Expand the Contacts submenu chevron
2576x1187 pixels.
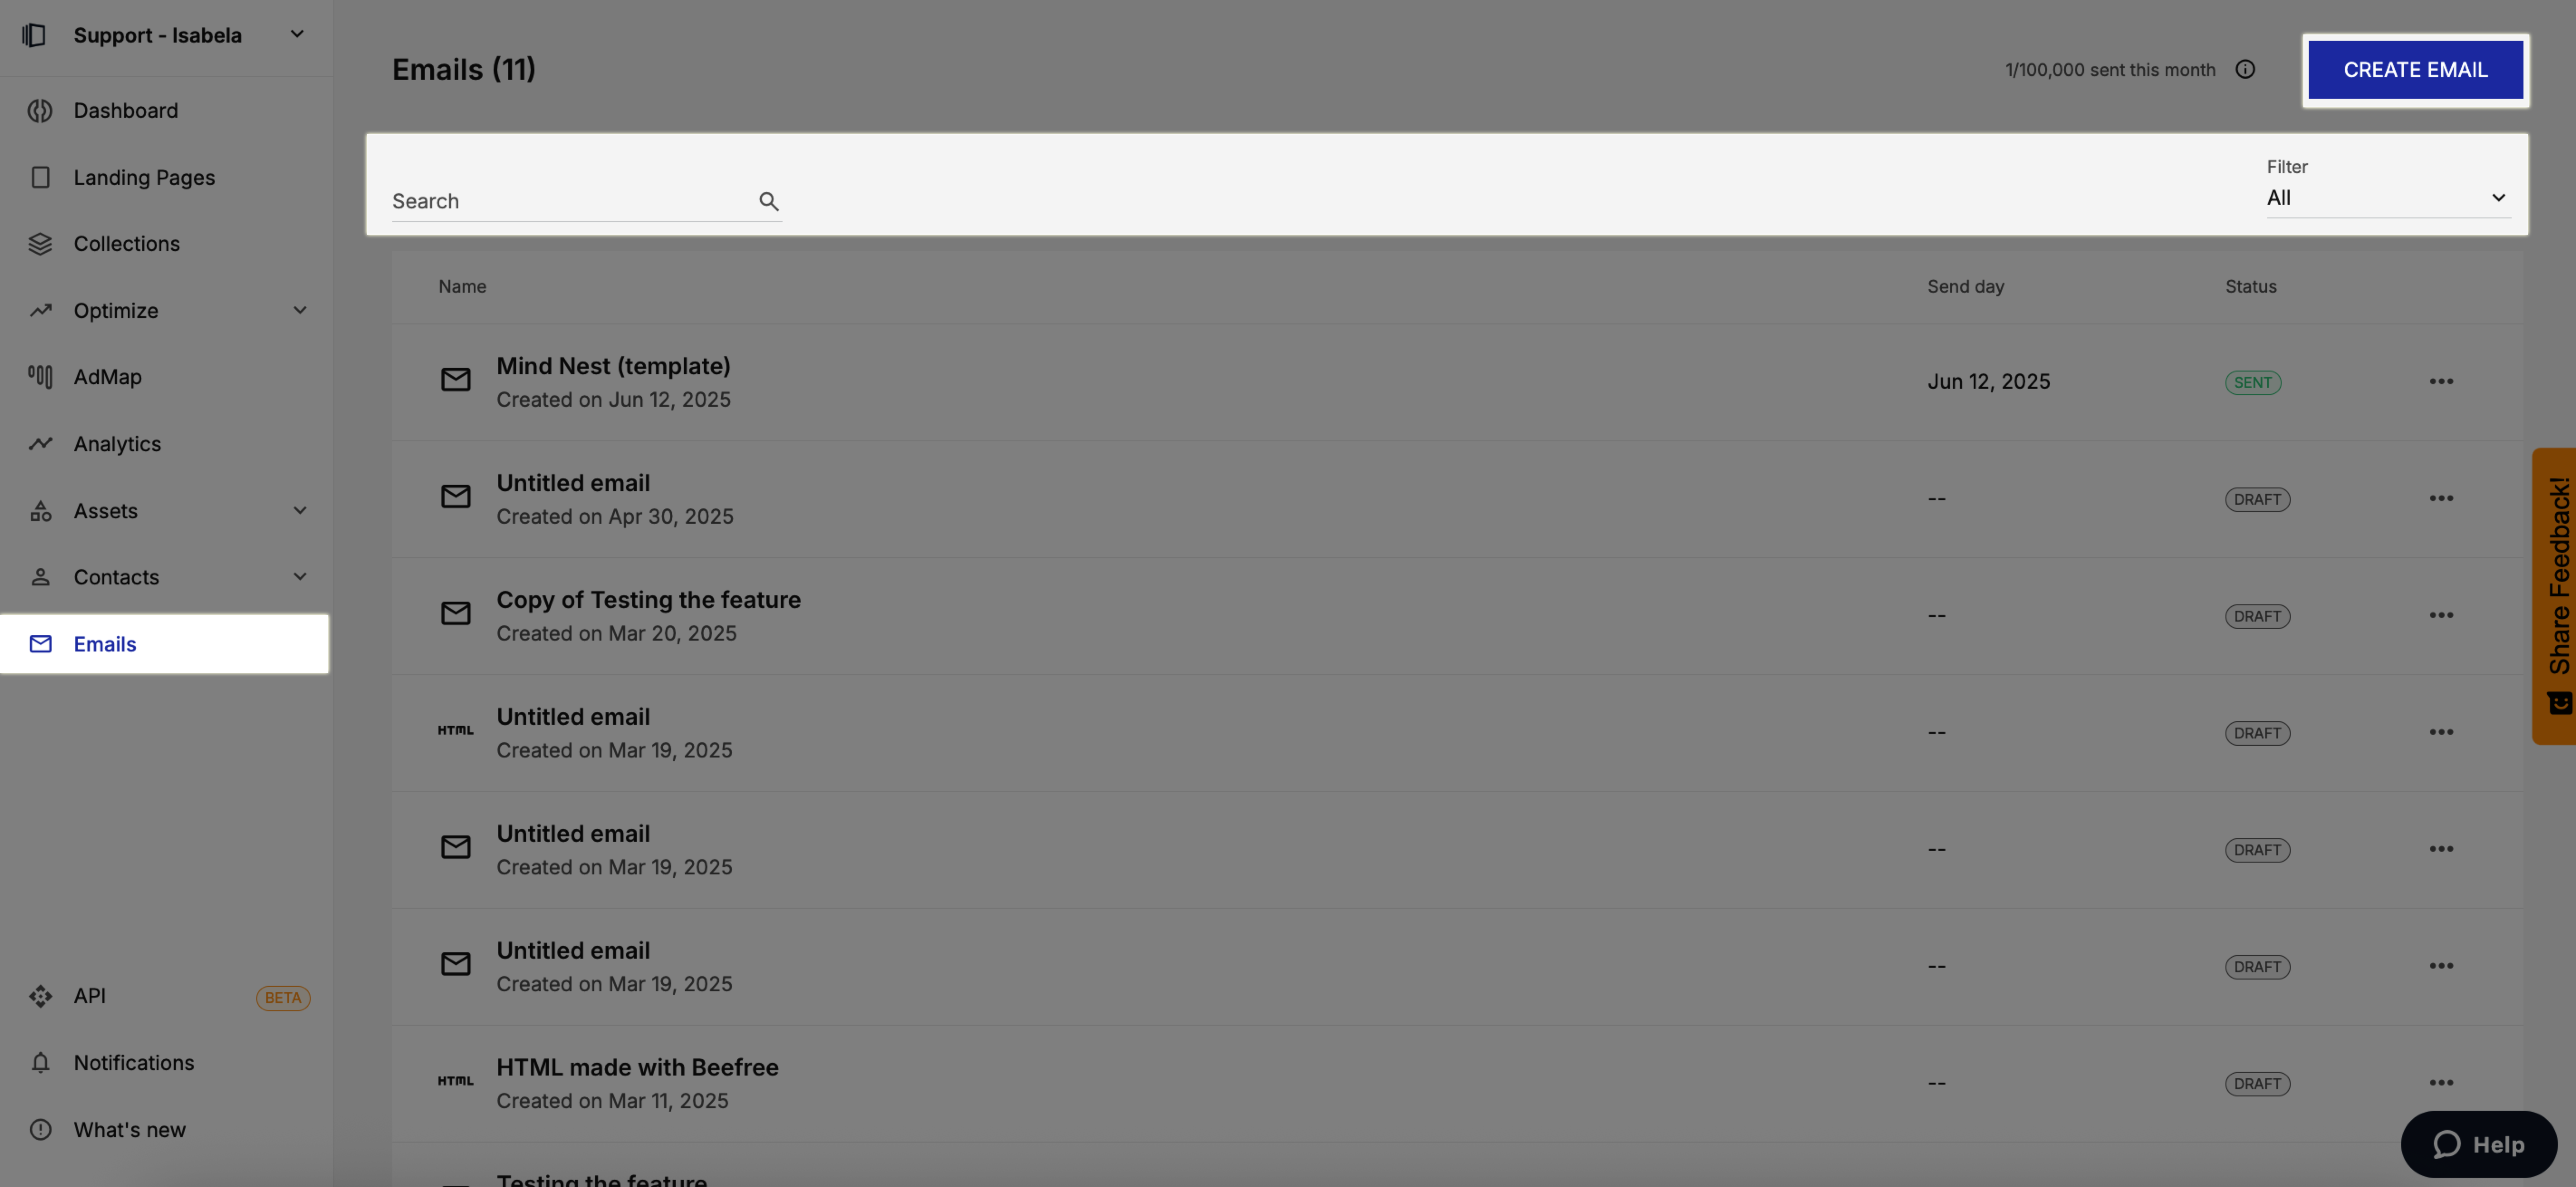point(299,577)
